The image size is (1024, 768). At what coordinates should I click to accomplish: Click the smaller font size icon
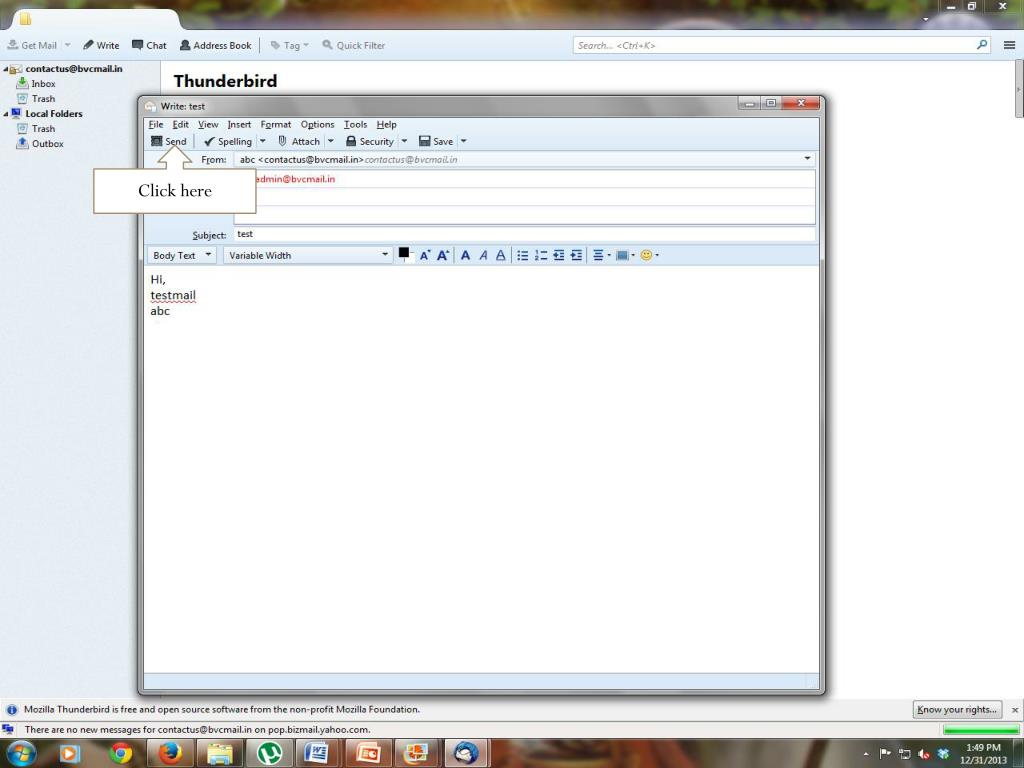click(x=425, y=255)
